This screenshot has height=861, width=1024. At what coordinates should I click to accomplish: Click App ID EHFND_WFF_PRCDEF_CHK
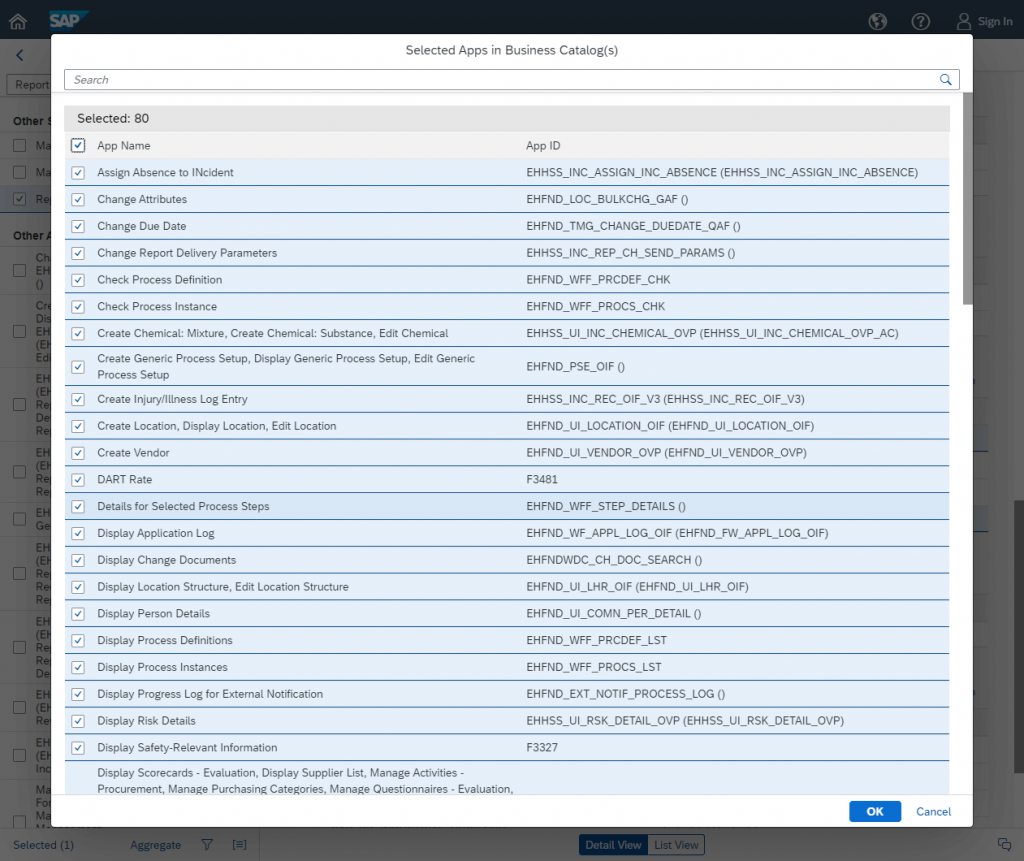(598, 280)
